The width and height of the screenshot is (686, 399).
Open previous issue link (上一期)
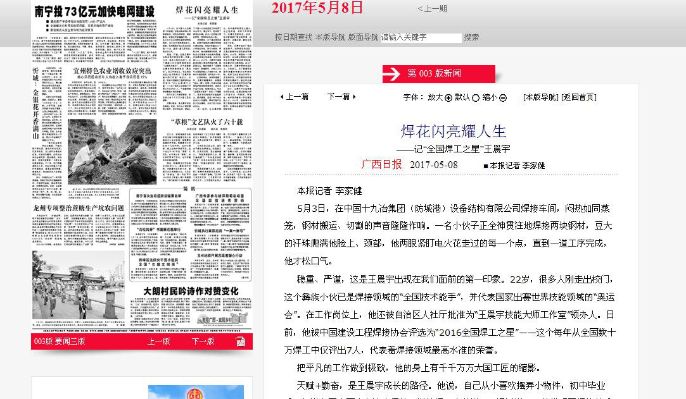(432, 8)
